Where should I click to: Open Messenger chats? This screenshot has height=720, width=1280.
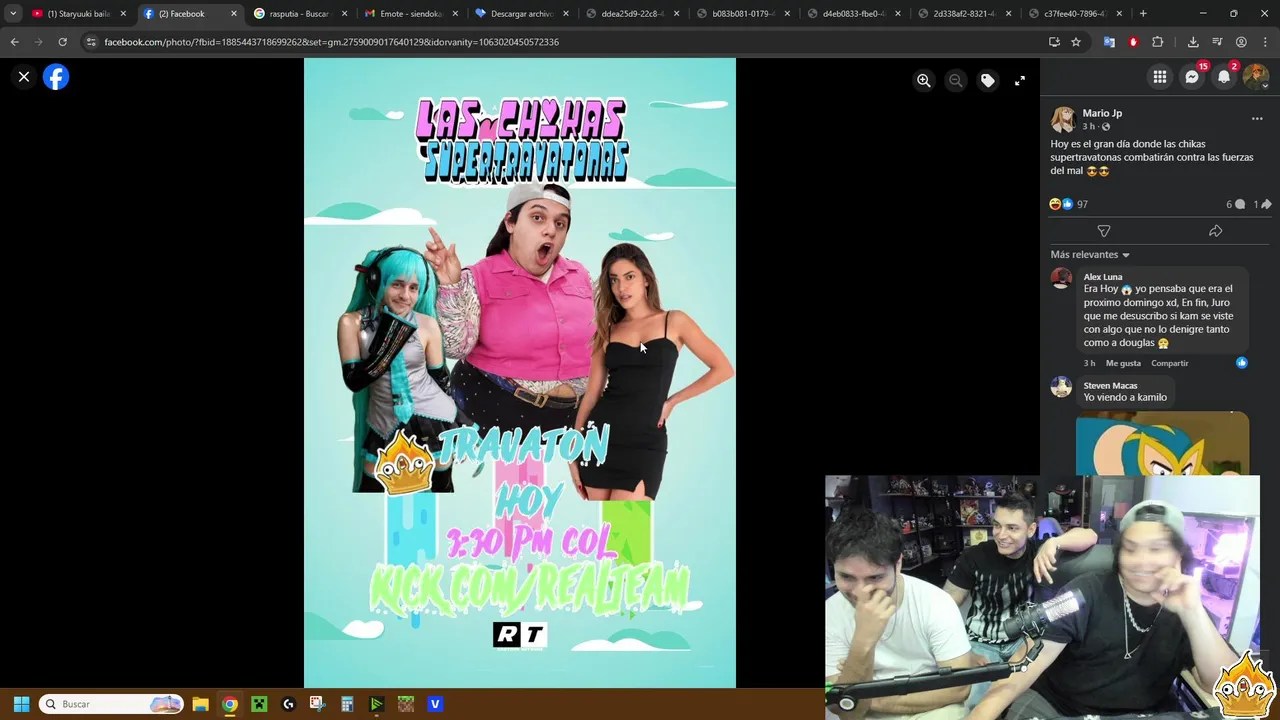[1192, 77]
